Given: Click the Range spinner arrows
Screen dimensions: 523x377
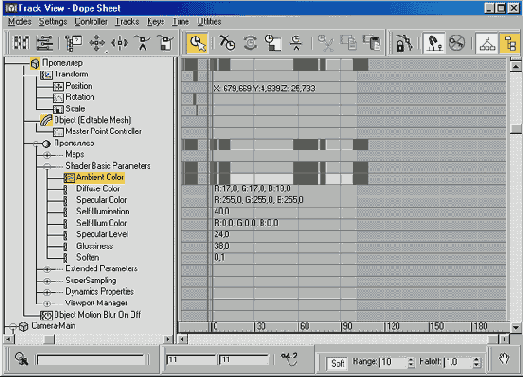Looking at the screenshot, I should pyautogui.click(x=411, y=362).
